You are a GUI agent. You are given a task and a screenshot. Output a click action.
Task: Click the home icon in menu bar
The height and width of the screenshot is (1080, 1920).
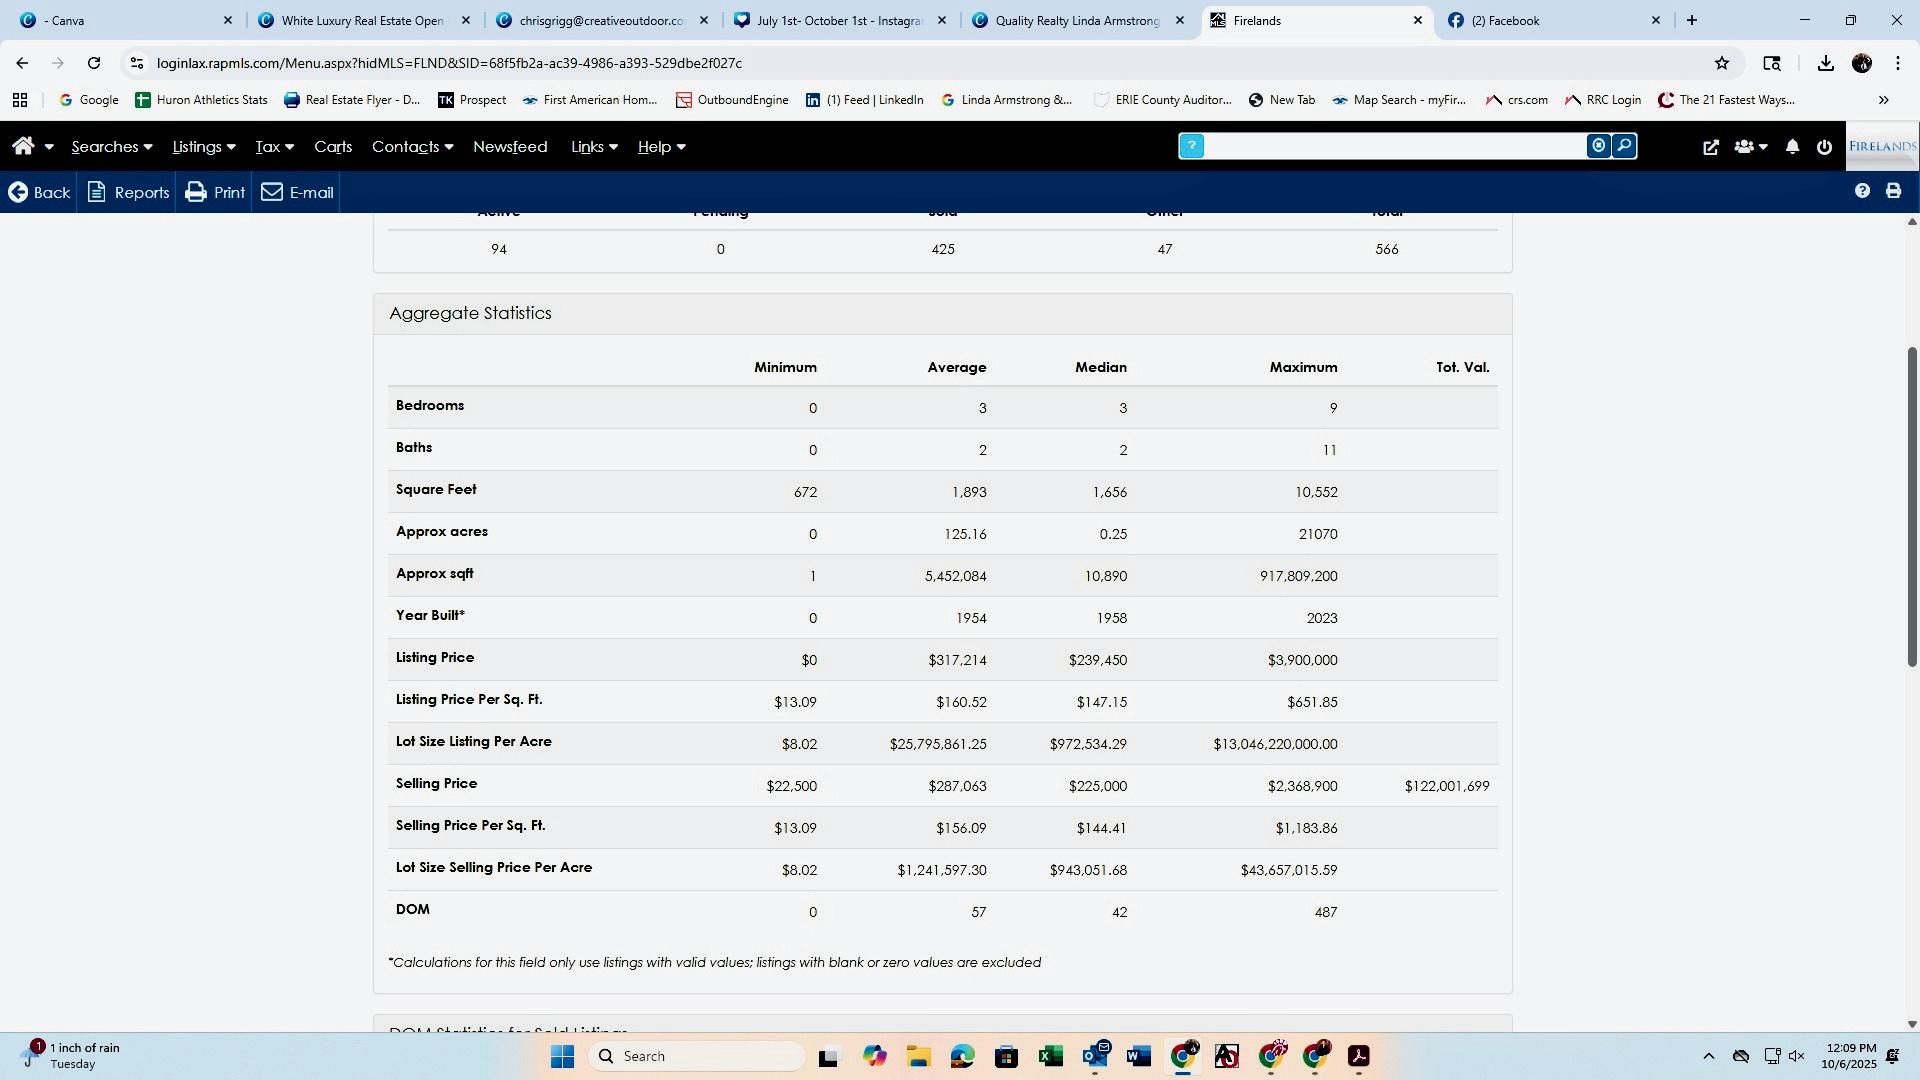(24, 147)
